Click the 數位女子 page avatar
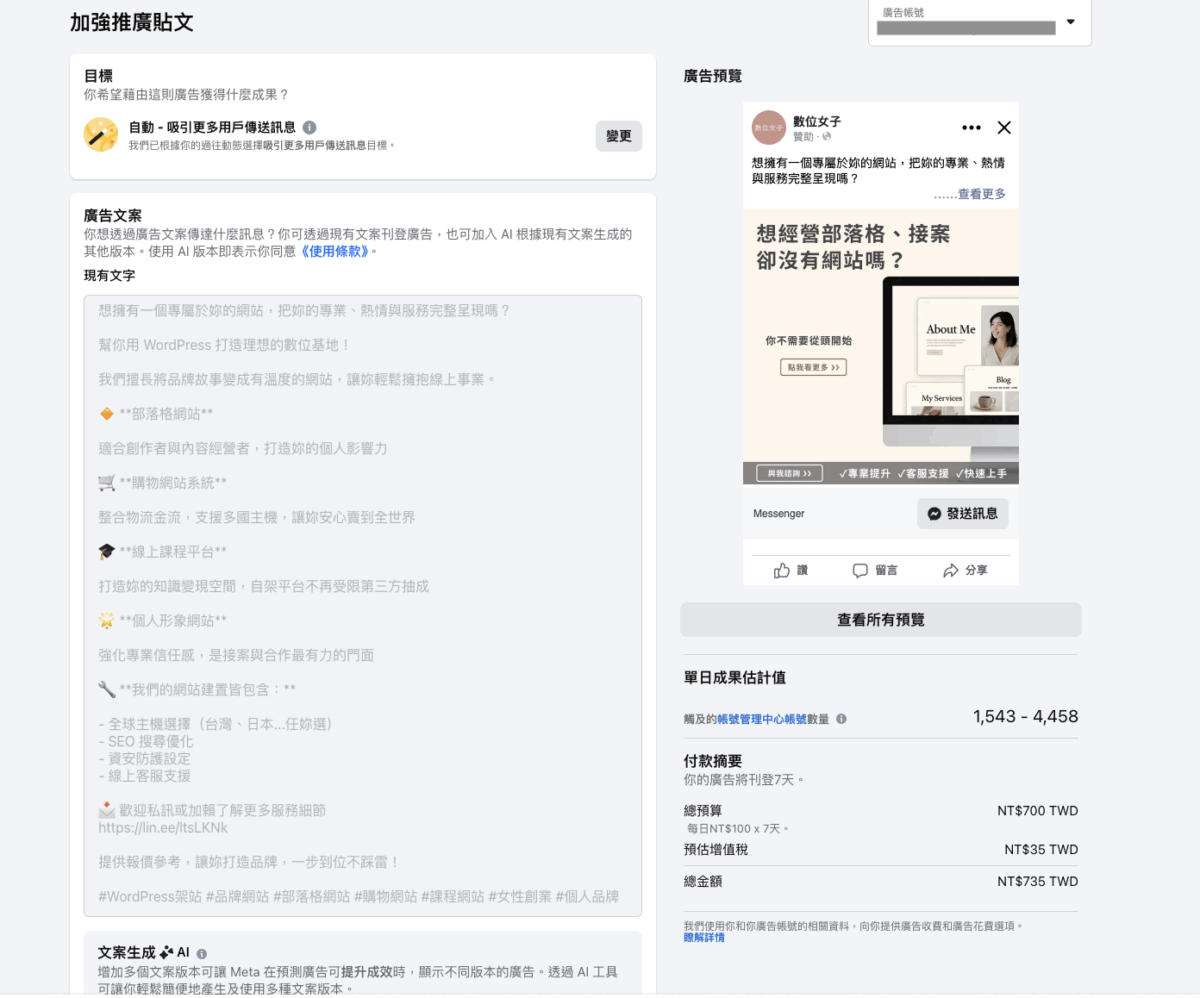Viewport: 1200px width, 998px height. click(769, 128)
